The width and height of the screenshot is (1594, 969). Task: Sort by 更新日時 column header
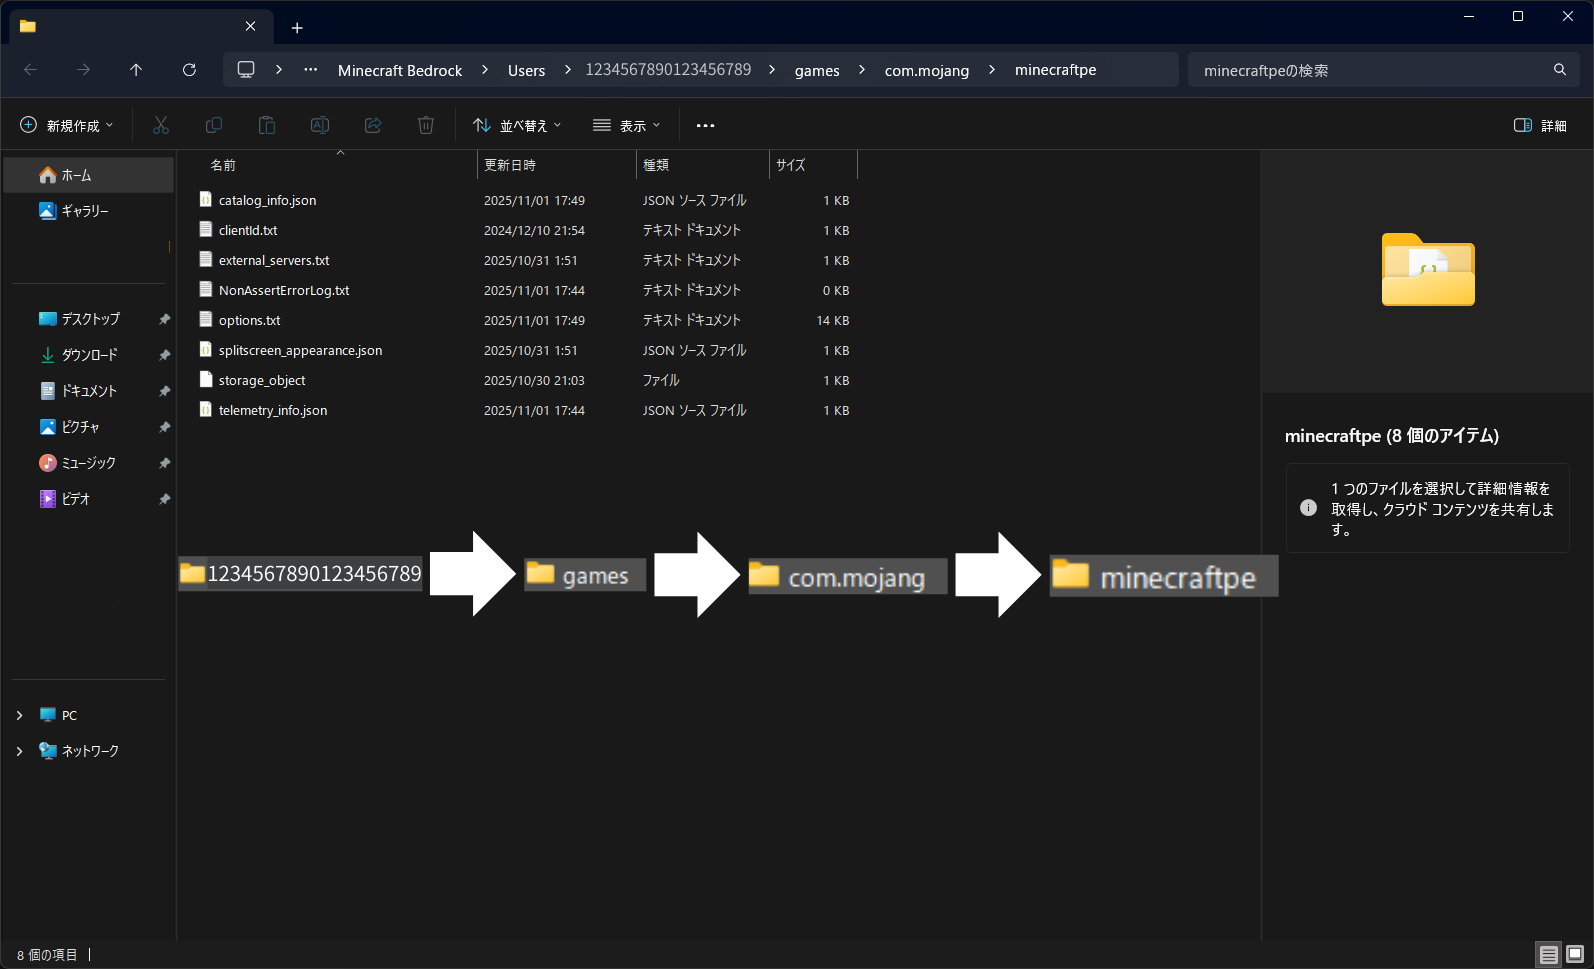pos(510,165)
